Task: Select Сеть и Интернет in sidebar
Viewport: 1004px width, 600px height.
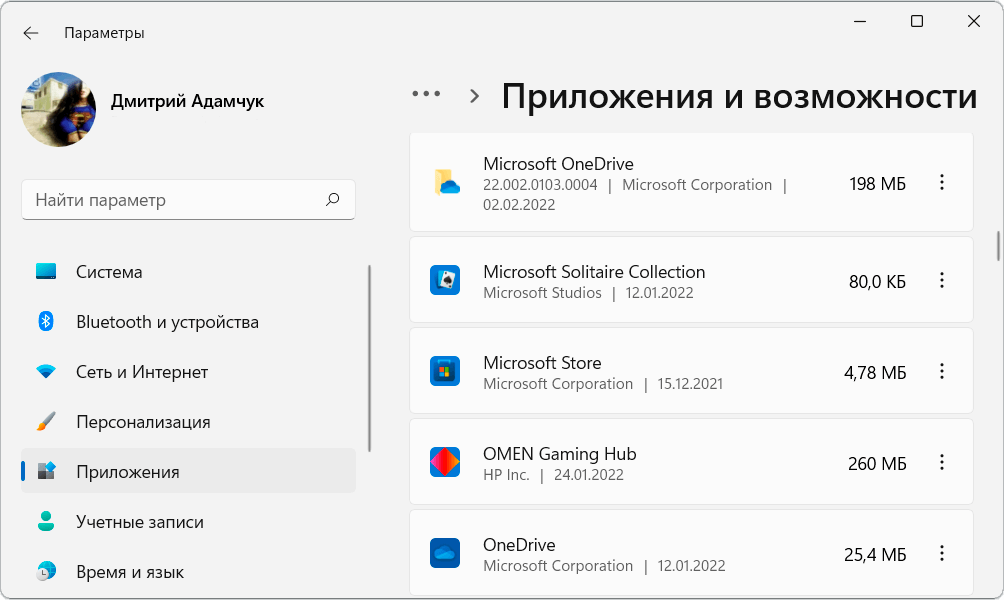Action: coord(142,372)
